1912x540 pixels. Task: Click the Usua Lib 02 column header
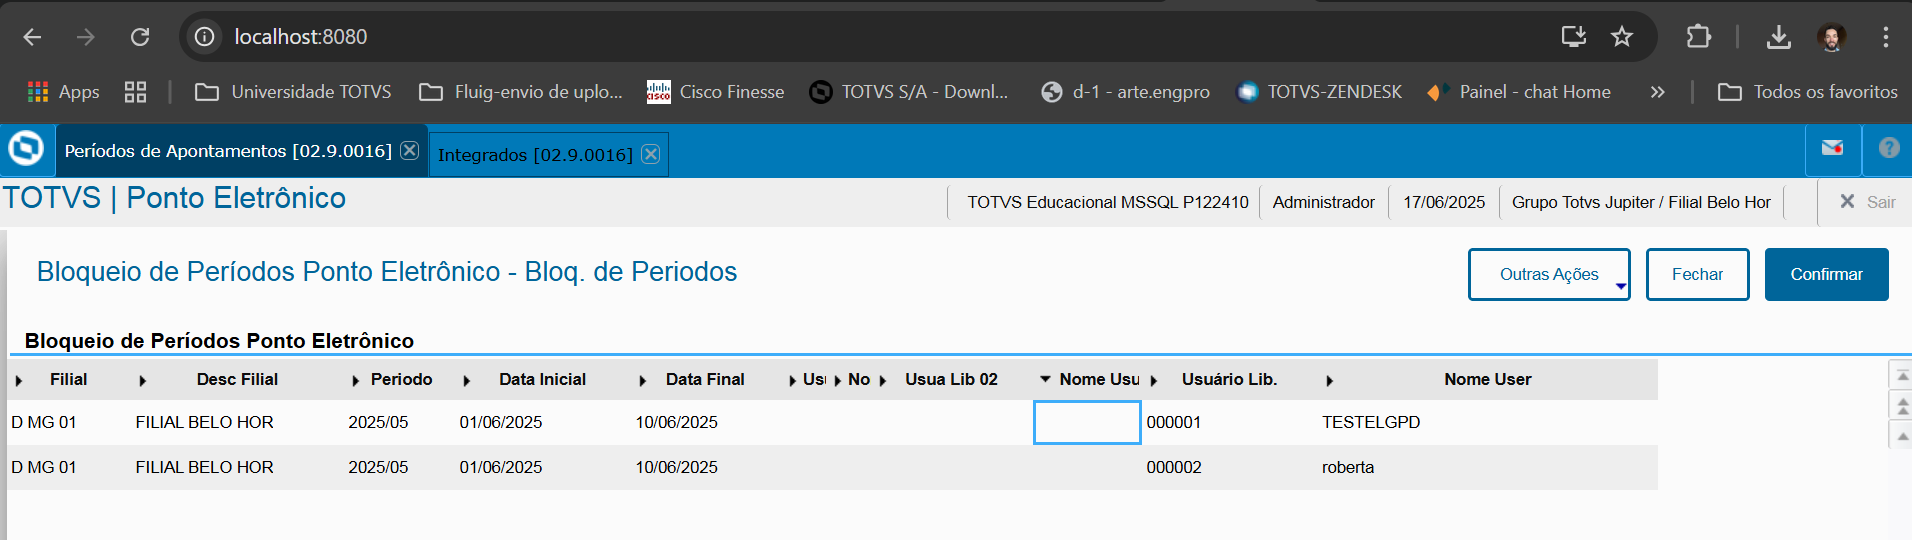pos(951,380)
